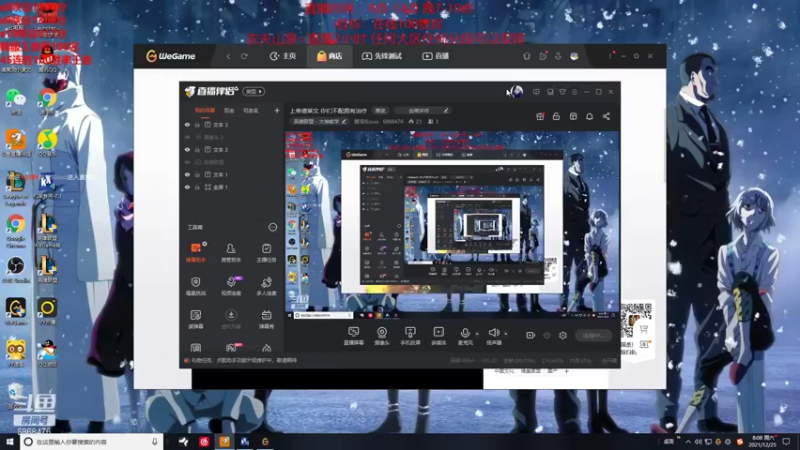Add 手机投屏 phone cast source

pyautogui.click(x=410, y=336)
